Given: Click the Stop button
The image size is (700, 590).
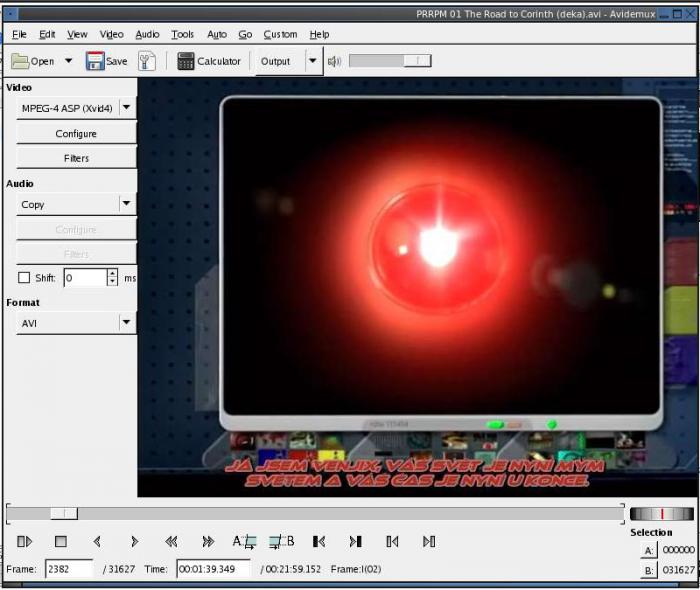Looking at the screenshot, I should [61, 542].
